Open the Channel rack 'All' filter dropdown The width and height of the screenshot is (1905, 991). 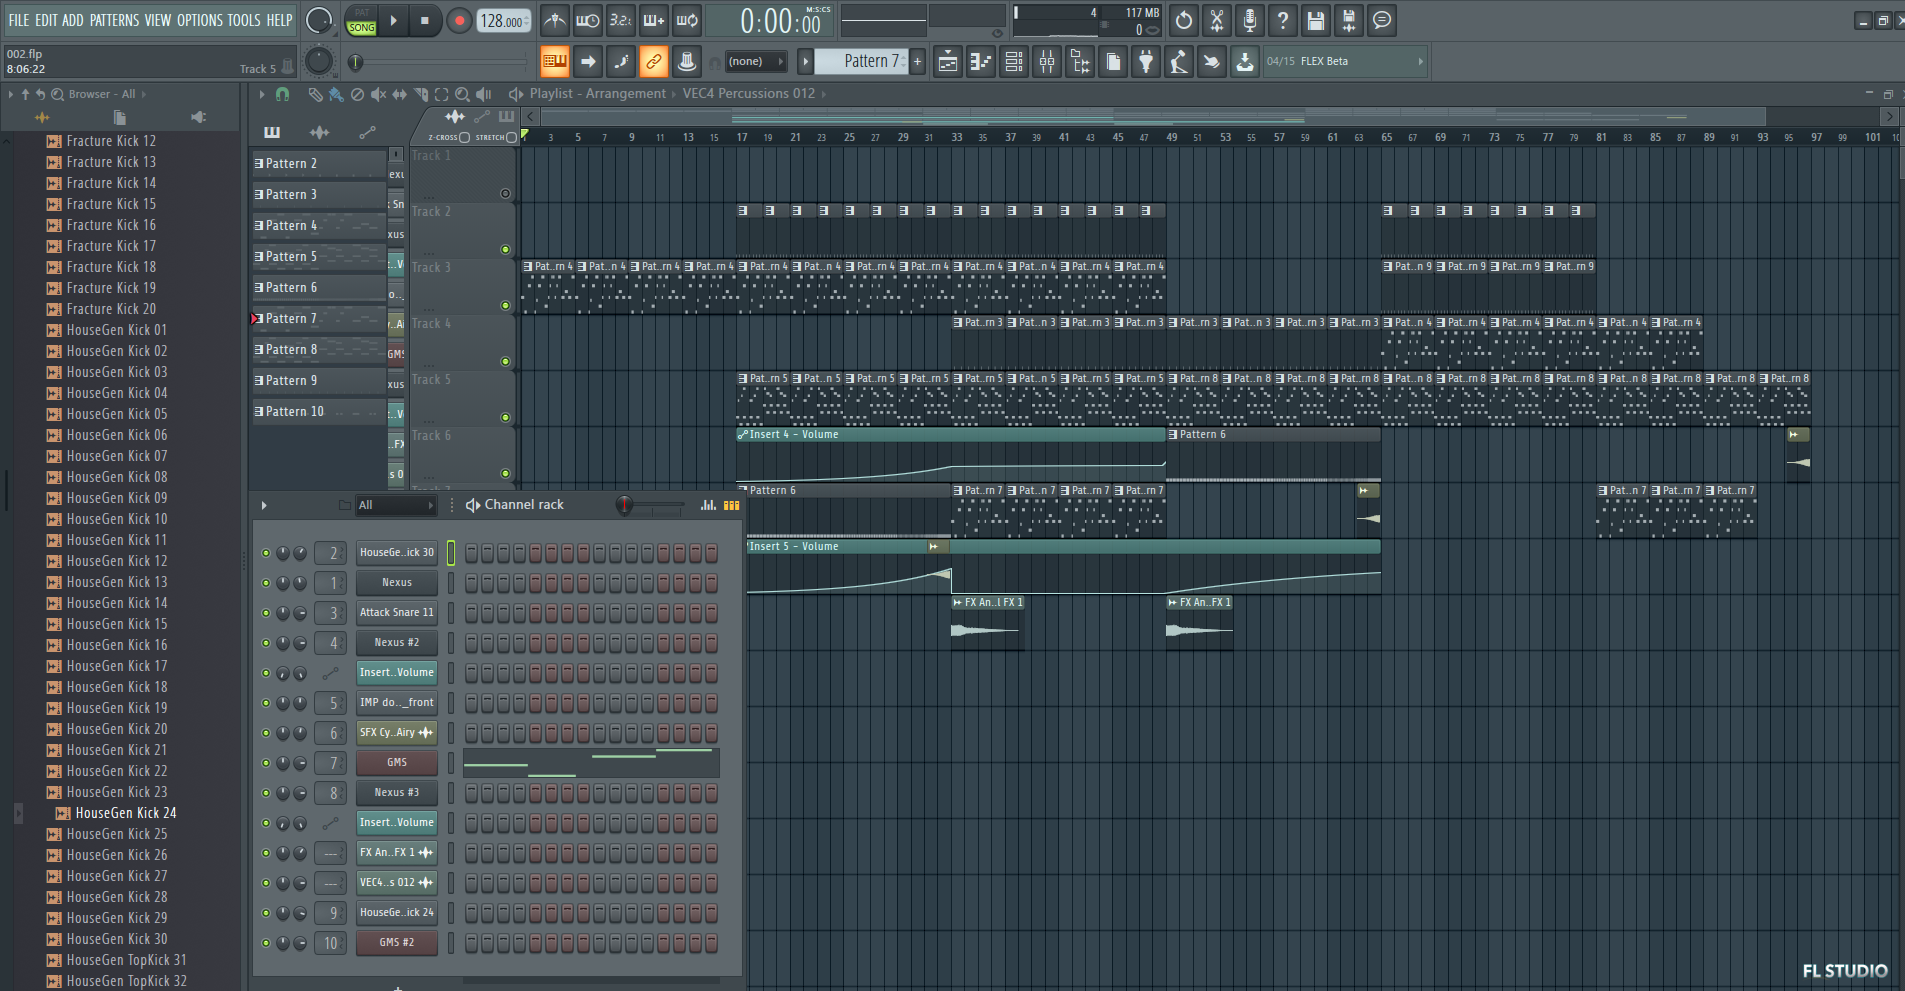pos(396,505)
